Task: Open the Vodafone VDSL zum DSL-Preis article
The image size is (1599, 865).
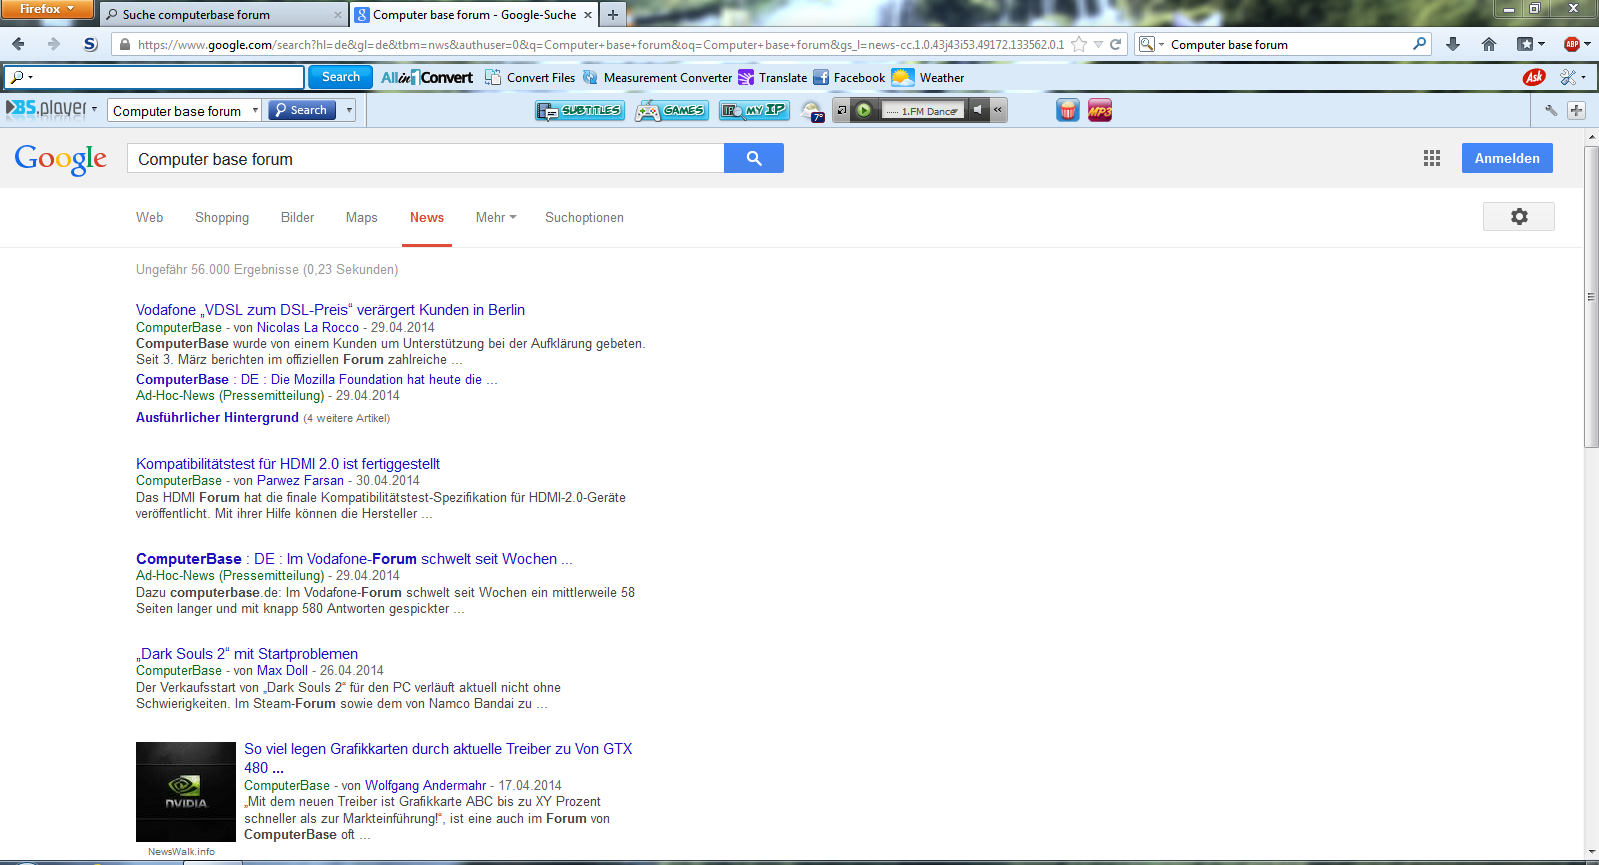Action: tap(330, 310)
